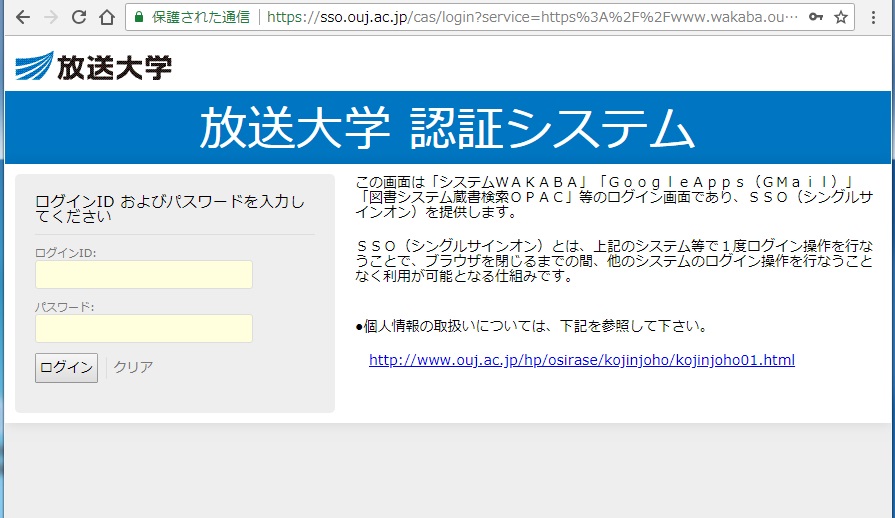
Task: Click the クリア button
Action: [x=133, y=367]
